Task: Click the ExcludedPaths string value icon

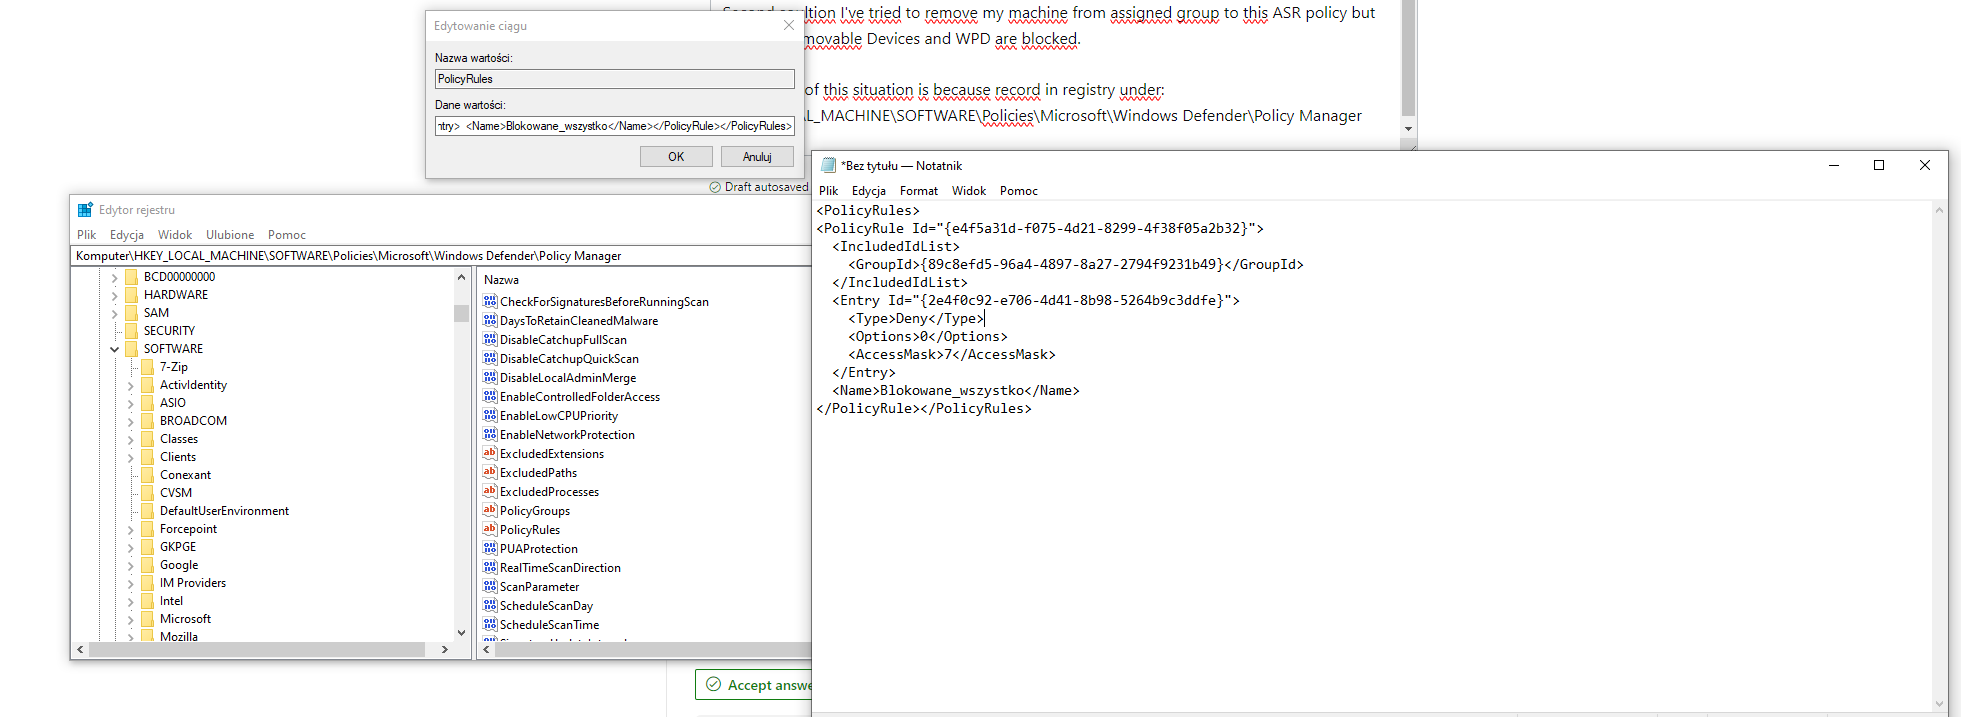Action: point(490,472)
